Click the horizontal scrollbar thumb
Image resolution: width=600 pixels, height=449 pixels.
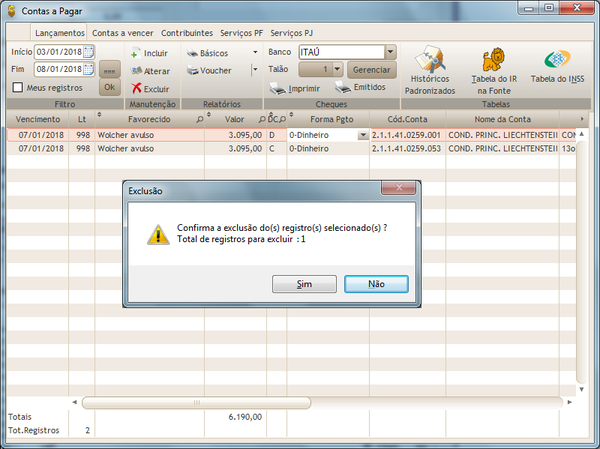pos(197,402)
